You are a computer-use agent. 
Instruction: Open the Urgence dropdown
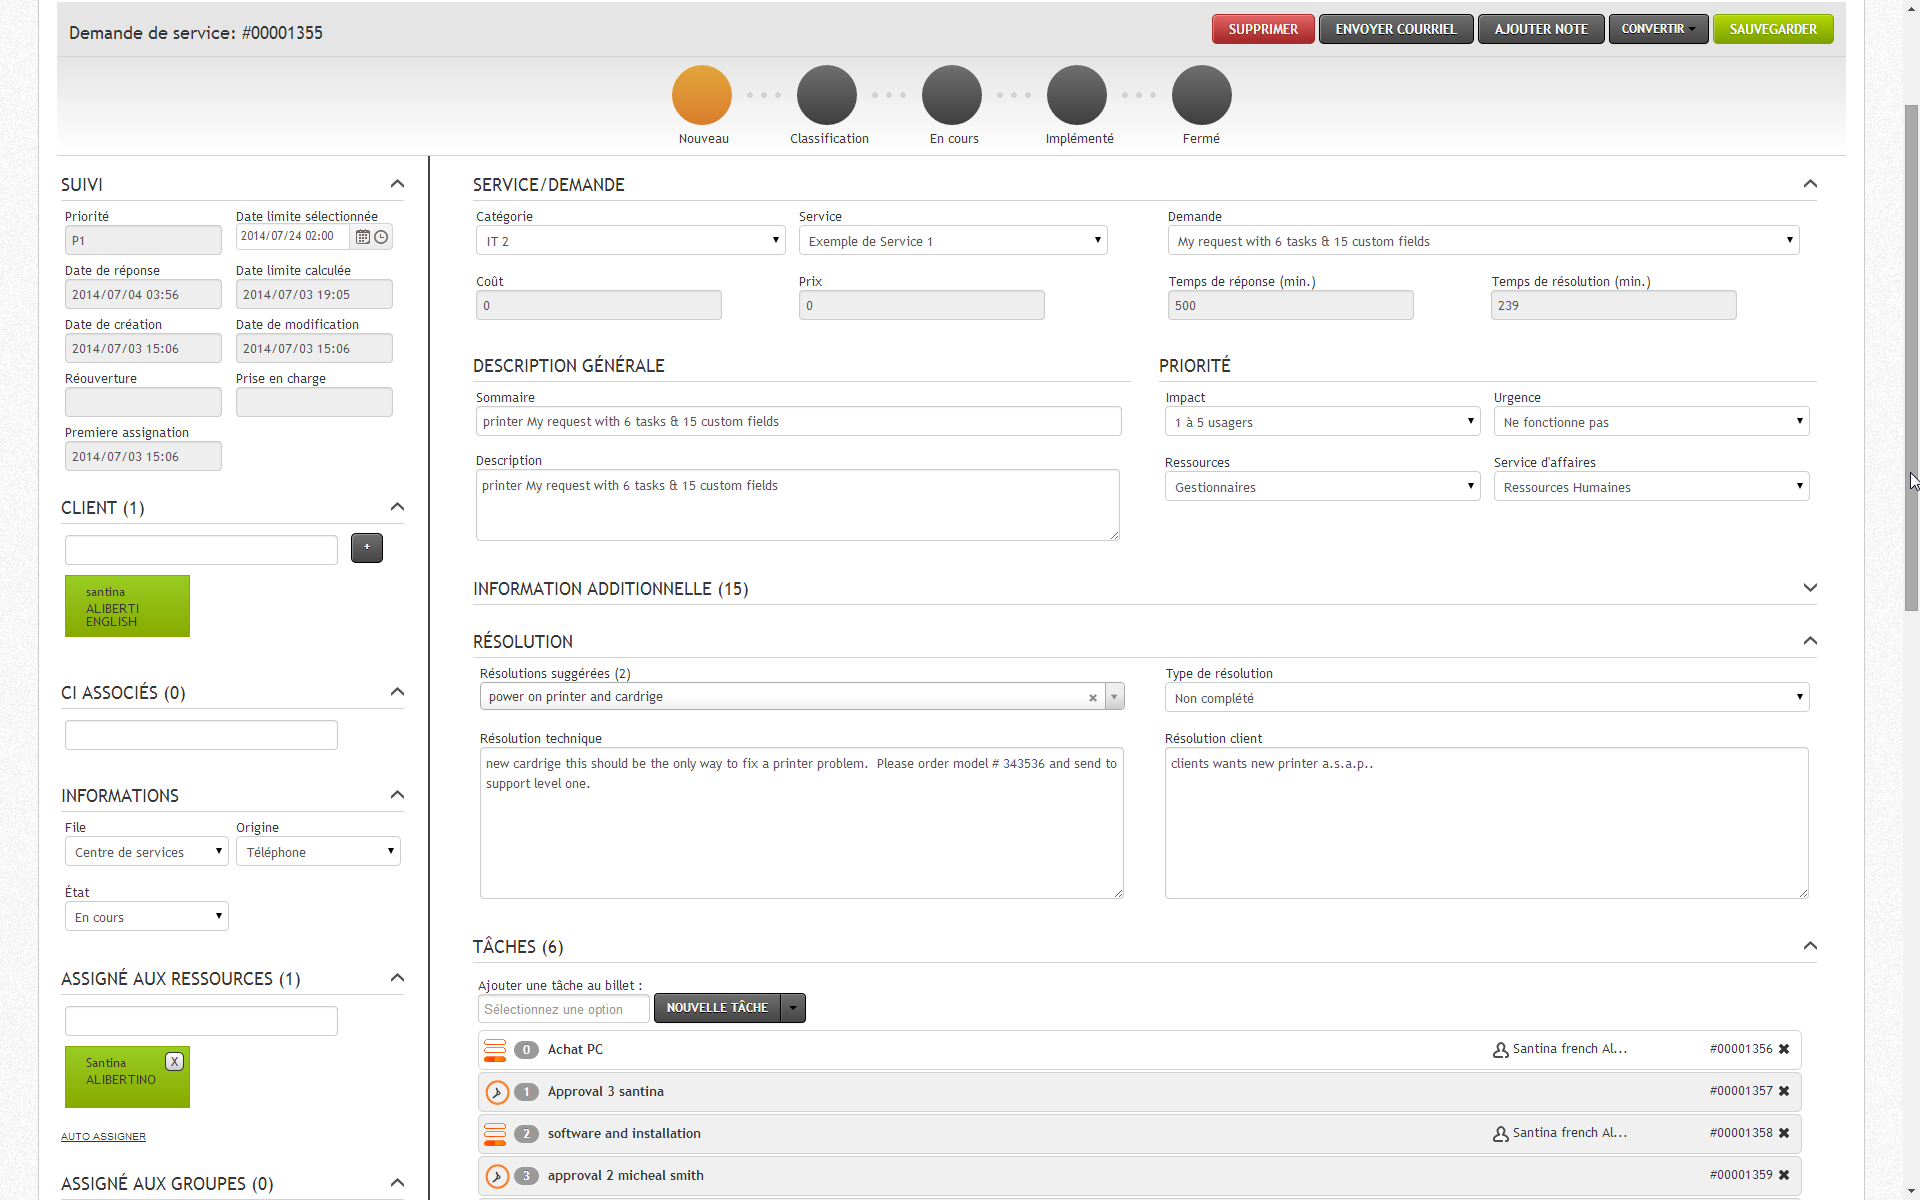coord(1651,422)
